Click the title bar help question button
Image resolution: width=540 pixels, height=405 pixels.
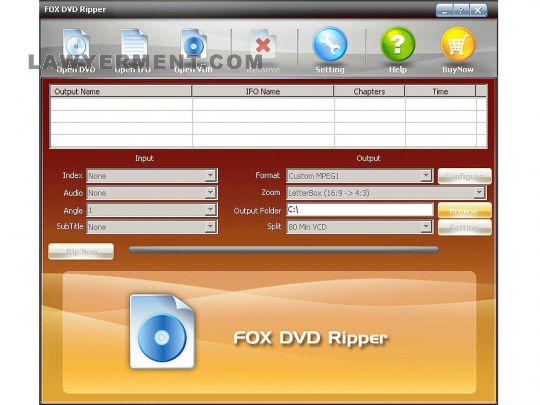coord(461,10)
